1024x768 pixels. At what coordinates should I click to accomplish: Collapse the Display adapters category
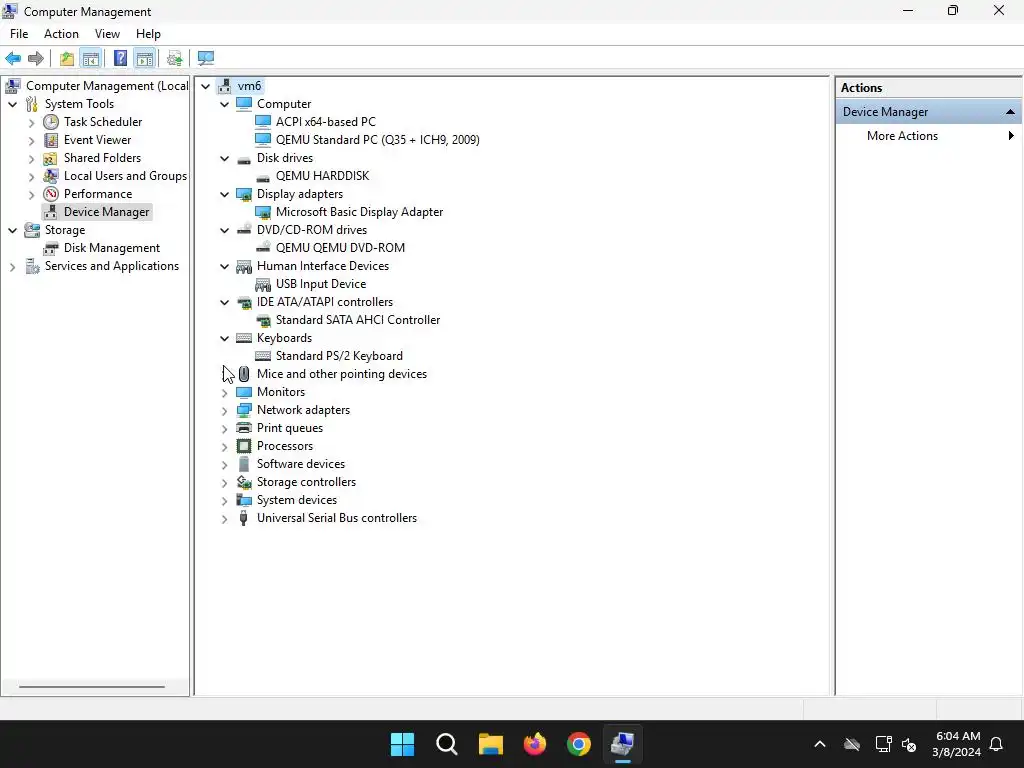tap(225, 195)
